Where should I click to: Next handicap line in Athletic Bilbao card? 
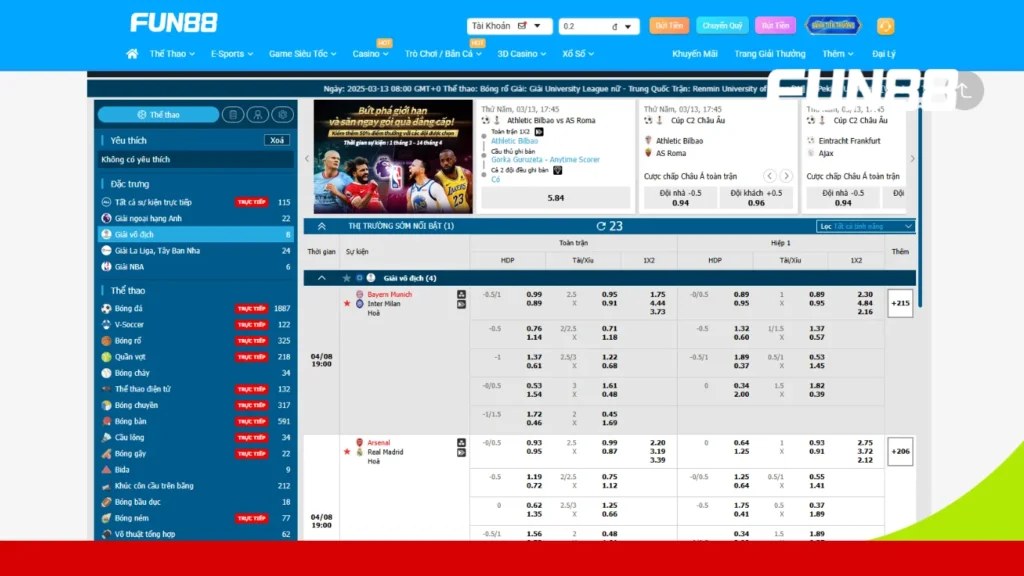tap(786, 176)
